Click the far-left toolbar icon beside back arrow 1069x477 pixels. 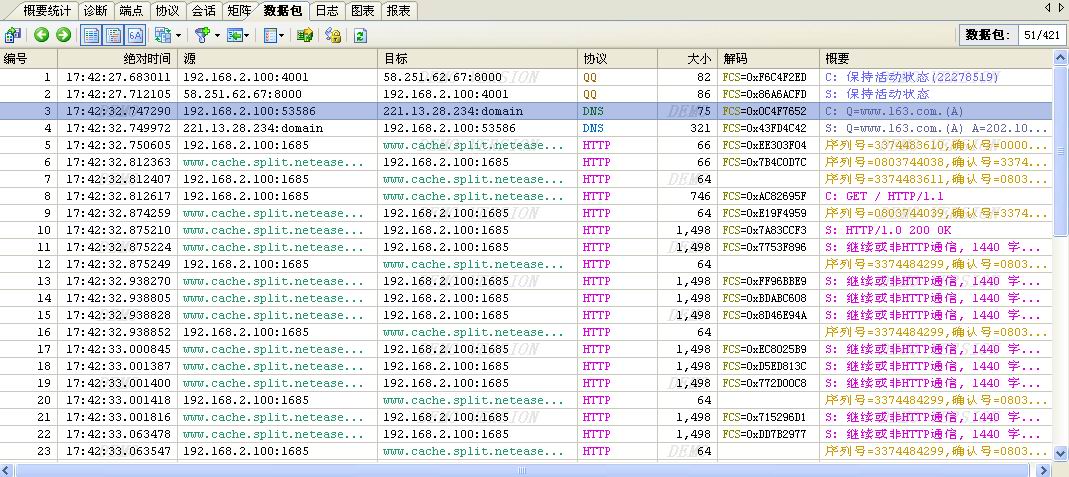[12, 35]
